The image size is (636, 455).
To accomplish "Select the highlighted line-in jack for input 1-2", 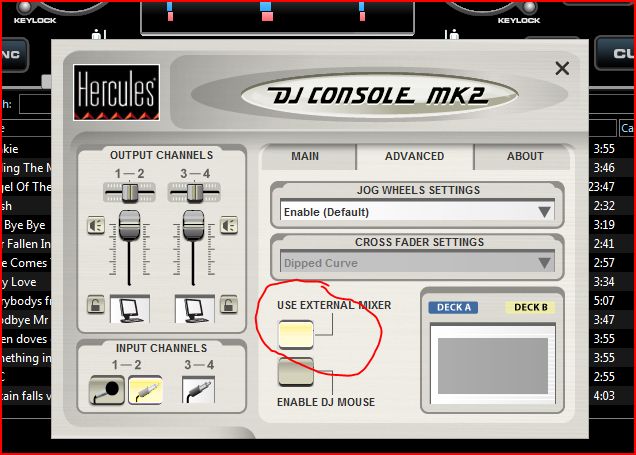I will click(x=146, y=390).
